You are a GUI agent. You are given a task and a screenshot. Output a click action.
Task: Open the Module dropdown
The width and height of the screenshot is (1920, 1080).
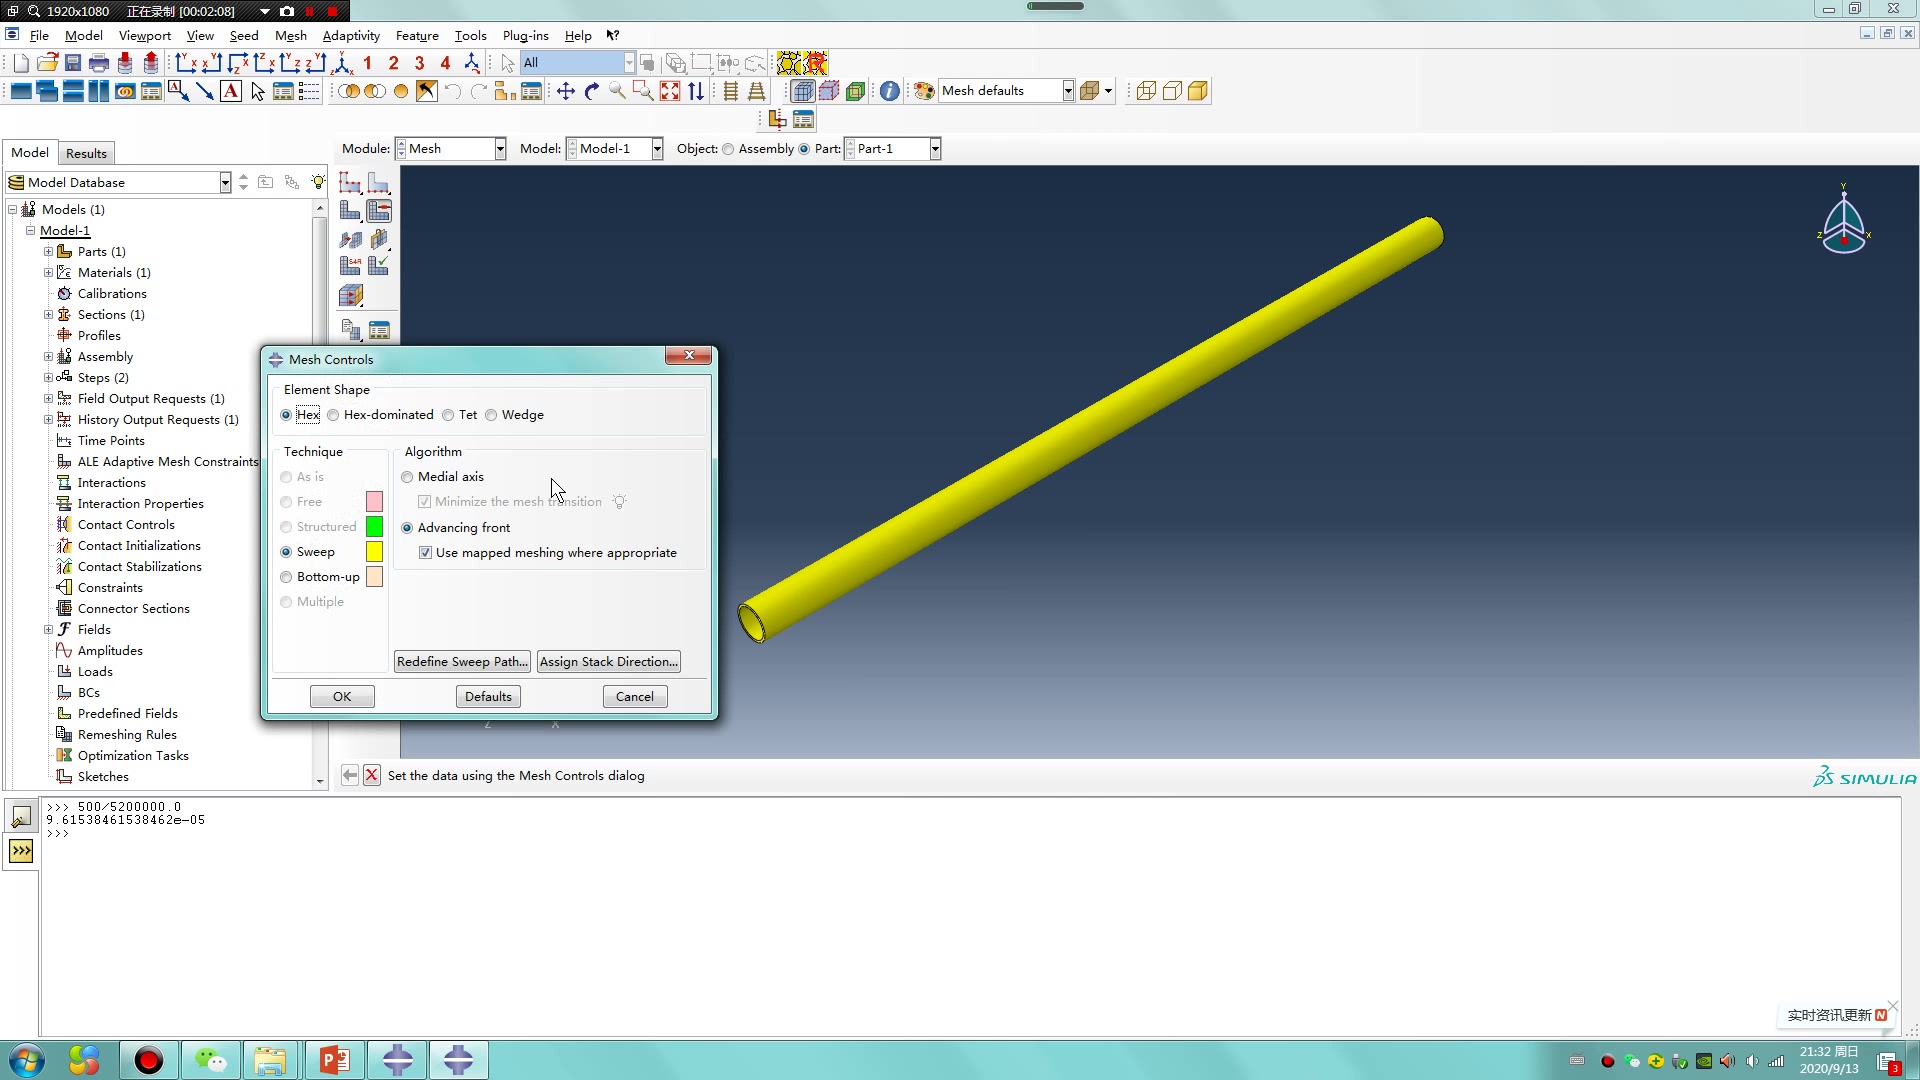(x=499, y=149)
